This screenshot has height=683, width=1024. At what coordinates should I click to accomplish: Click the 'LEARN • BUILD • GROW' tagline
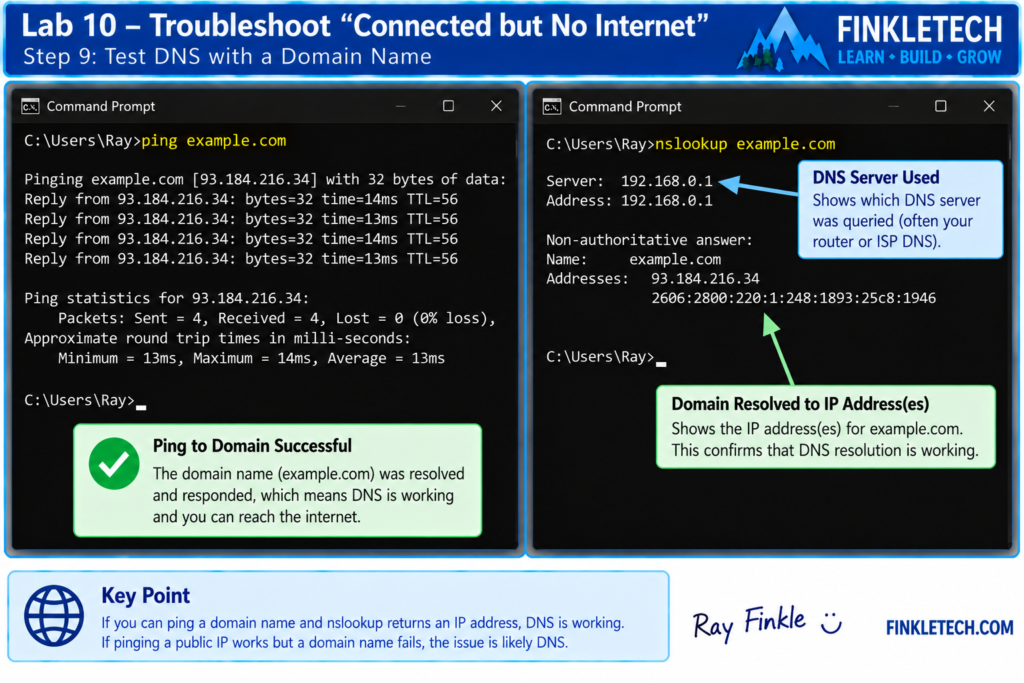pos(920,57)
